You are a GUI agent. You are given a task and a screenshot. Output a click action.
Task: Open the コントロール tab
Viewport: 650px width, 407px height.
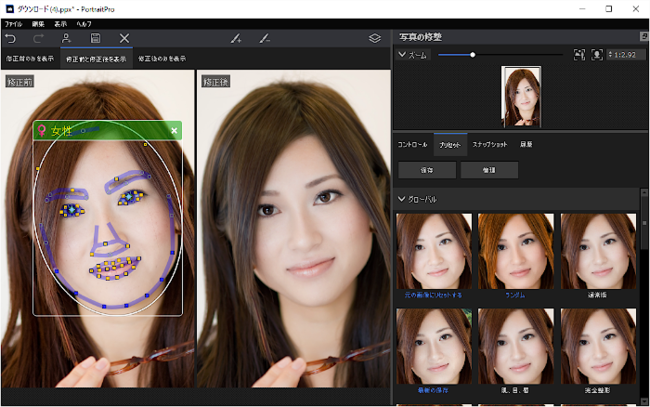412,144
